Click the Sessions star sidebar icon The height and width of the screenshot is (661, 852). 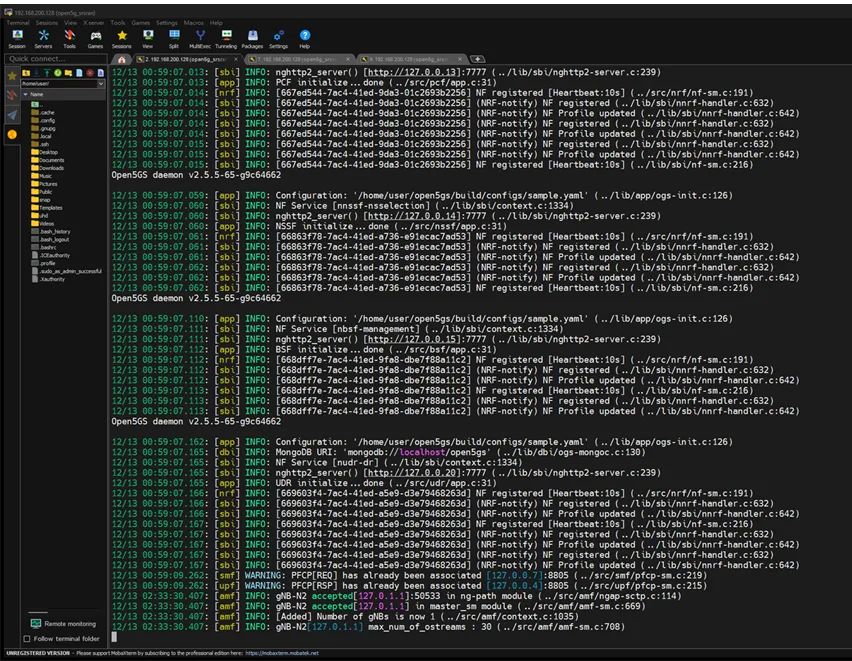[12, 76]
